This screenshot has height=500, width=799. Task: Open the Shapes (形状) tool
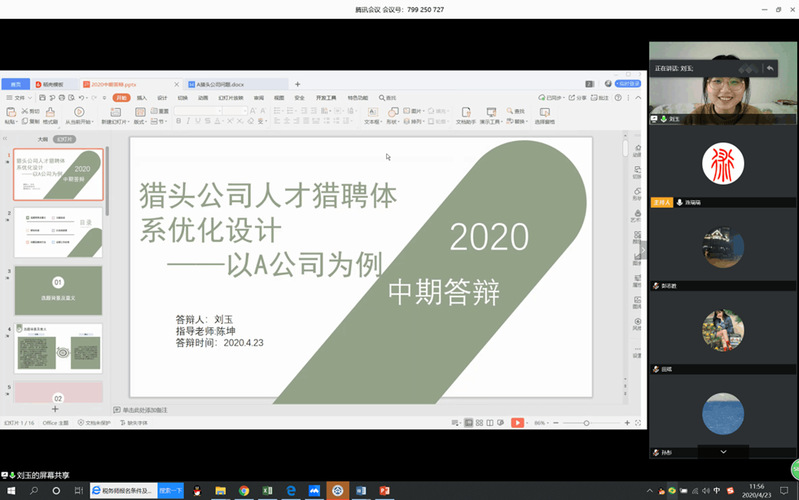391,114
